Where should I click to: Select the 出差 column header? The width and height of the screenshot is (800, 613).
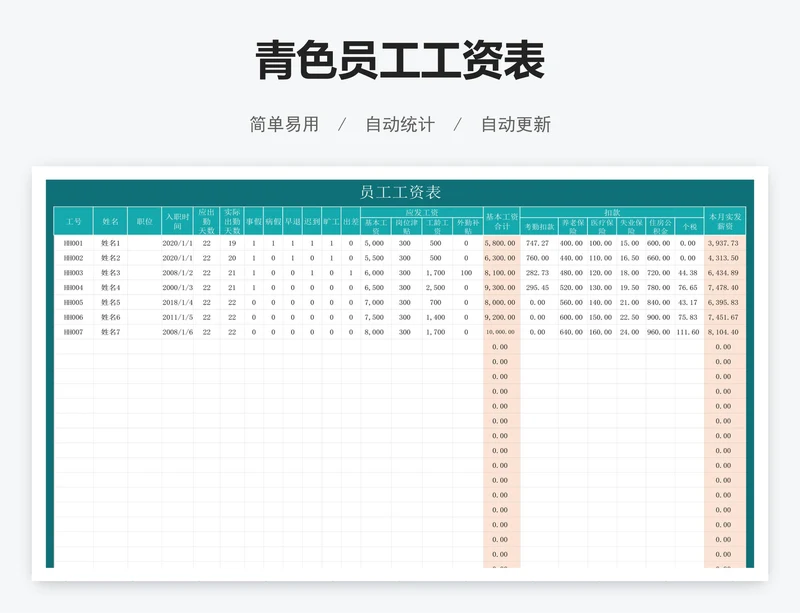click(x=351, y=221)
